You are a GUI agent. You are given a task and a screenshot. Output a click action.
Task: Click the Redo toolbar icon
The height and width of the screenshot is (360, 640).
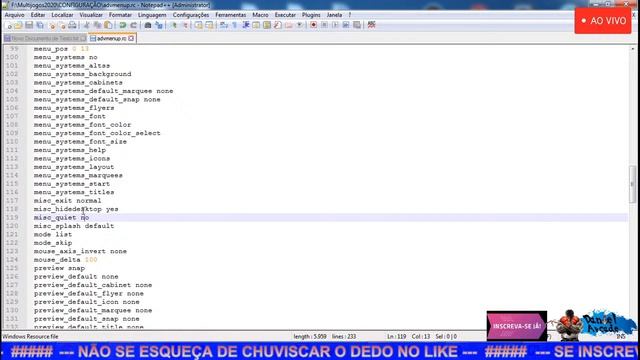133,25
